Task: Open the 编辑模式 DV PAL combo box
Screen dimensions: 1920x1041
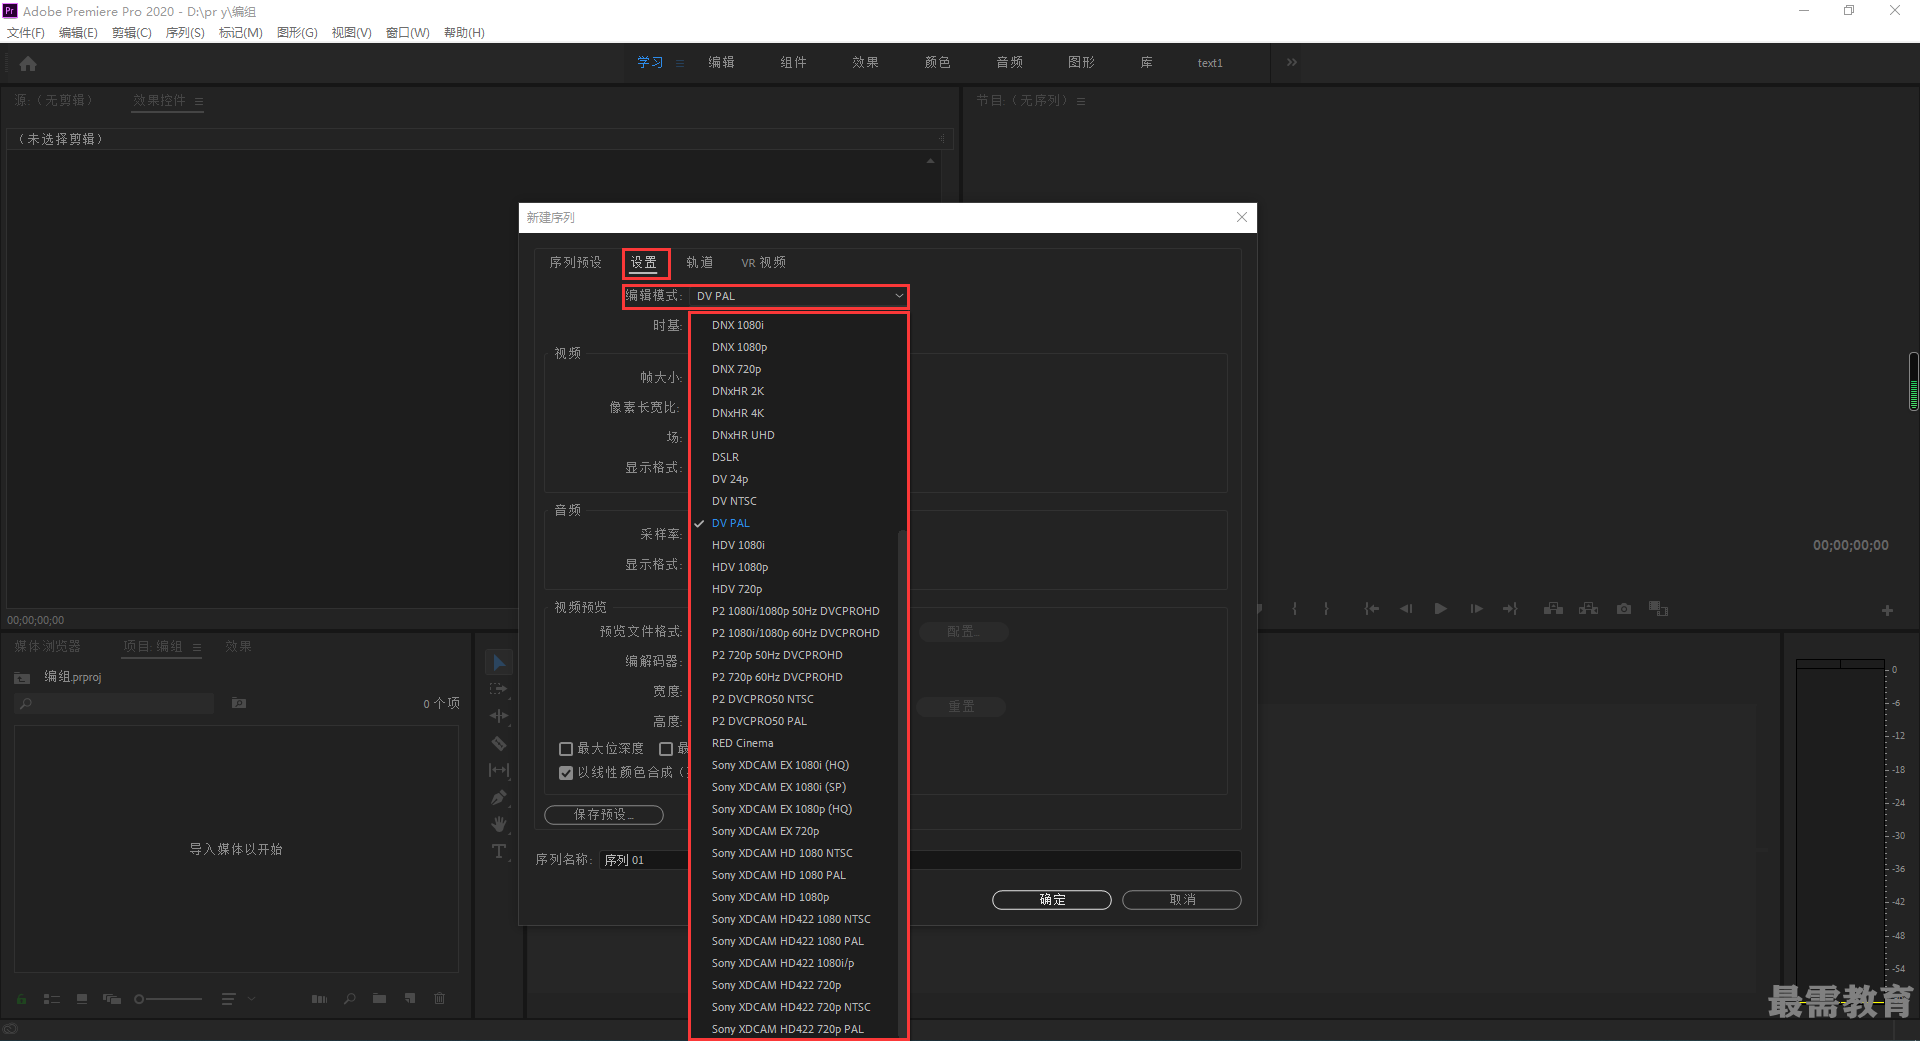Action: click(799, 296)
